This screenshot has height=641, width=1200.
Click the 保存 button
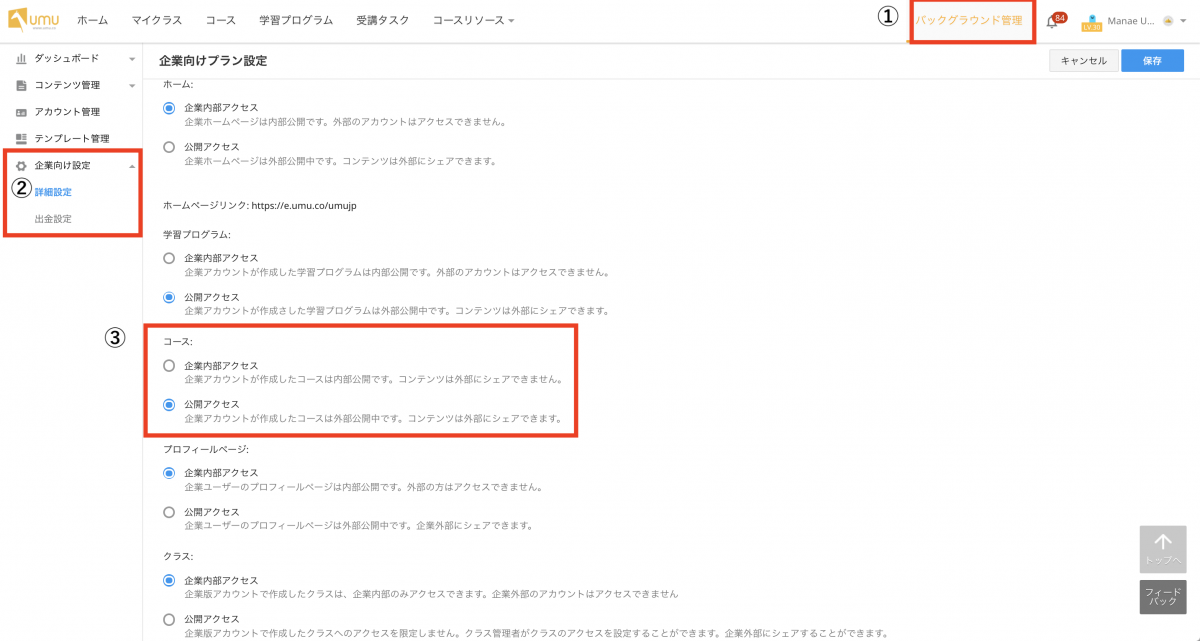click(x=1152, y=61)
